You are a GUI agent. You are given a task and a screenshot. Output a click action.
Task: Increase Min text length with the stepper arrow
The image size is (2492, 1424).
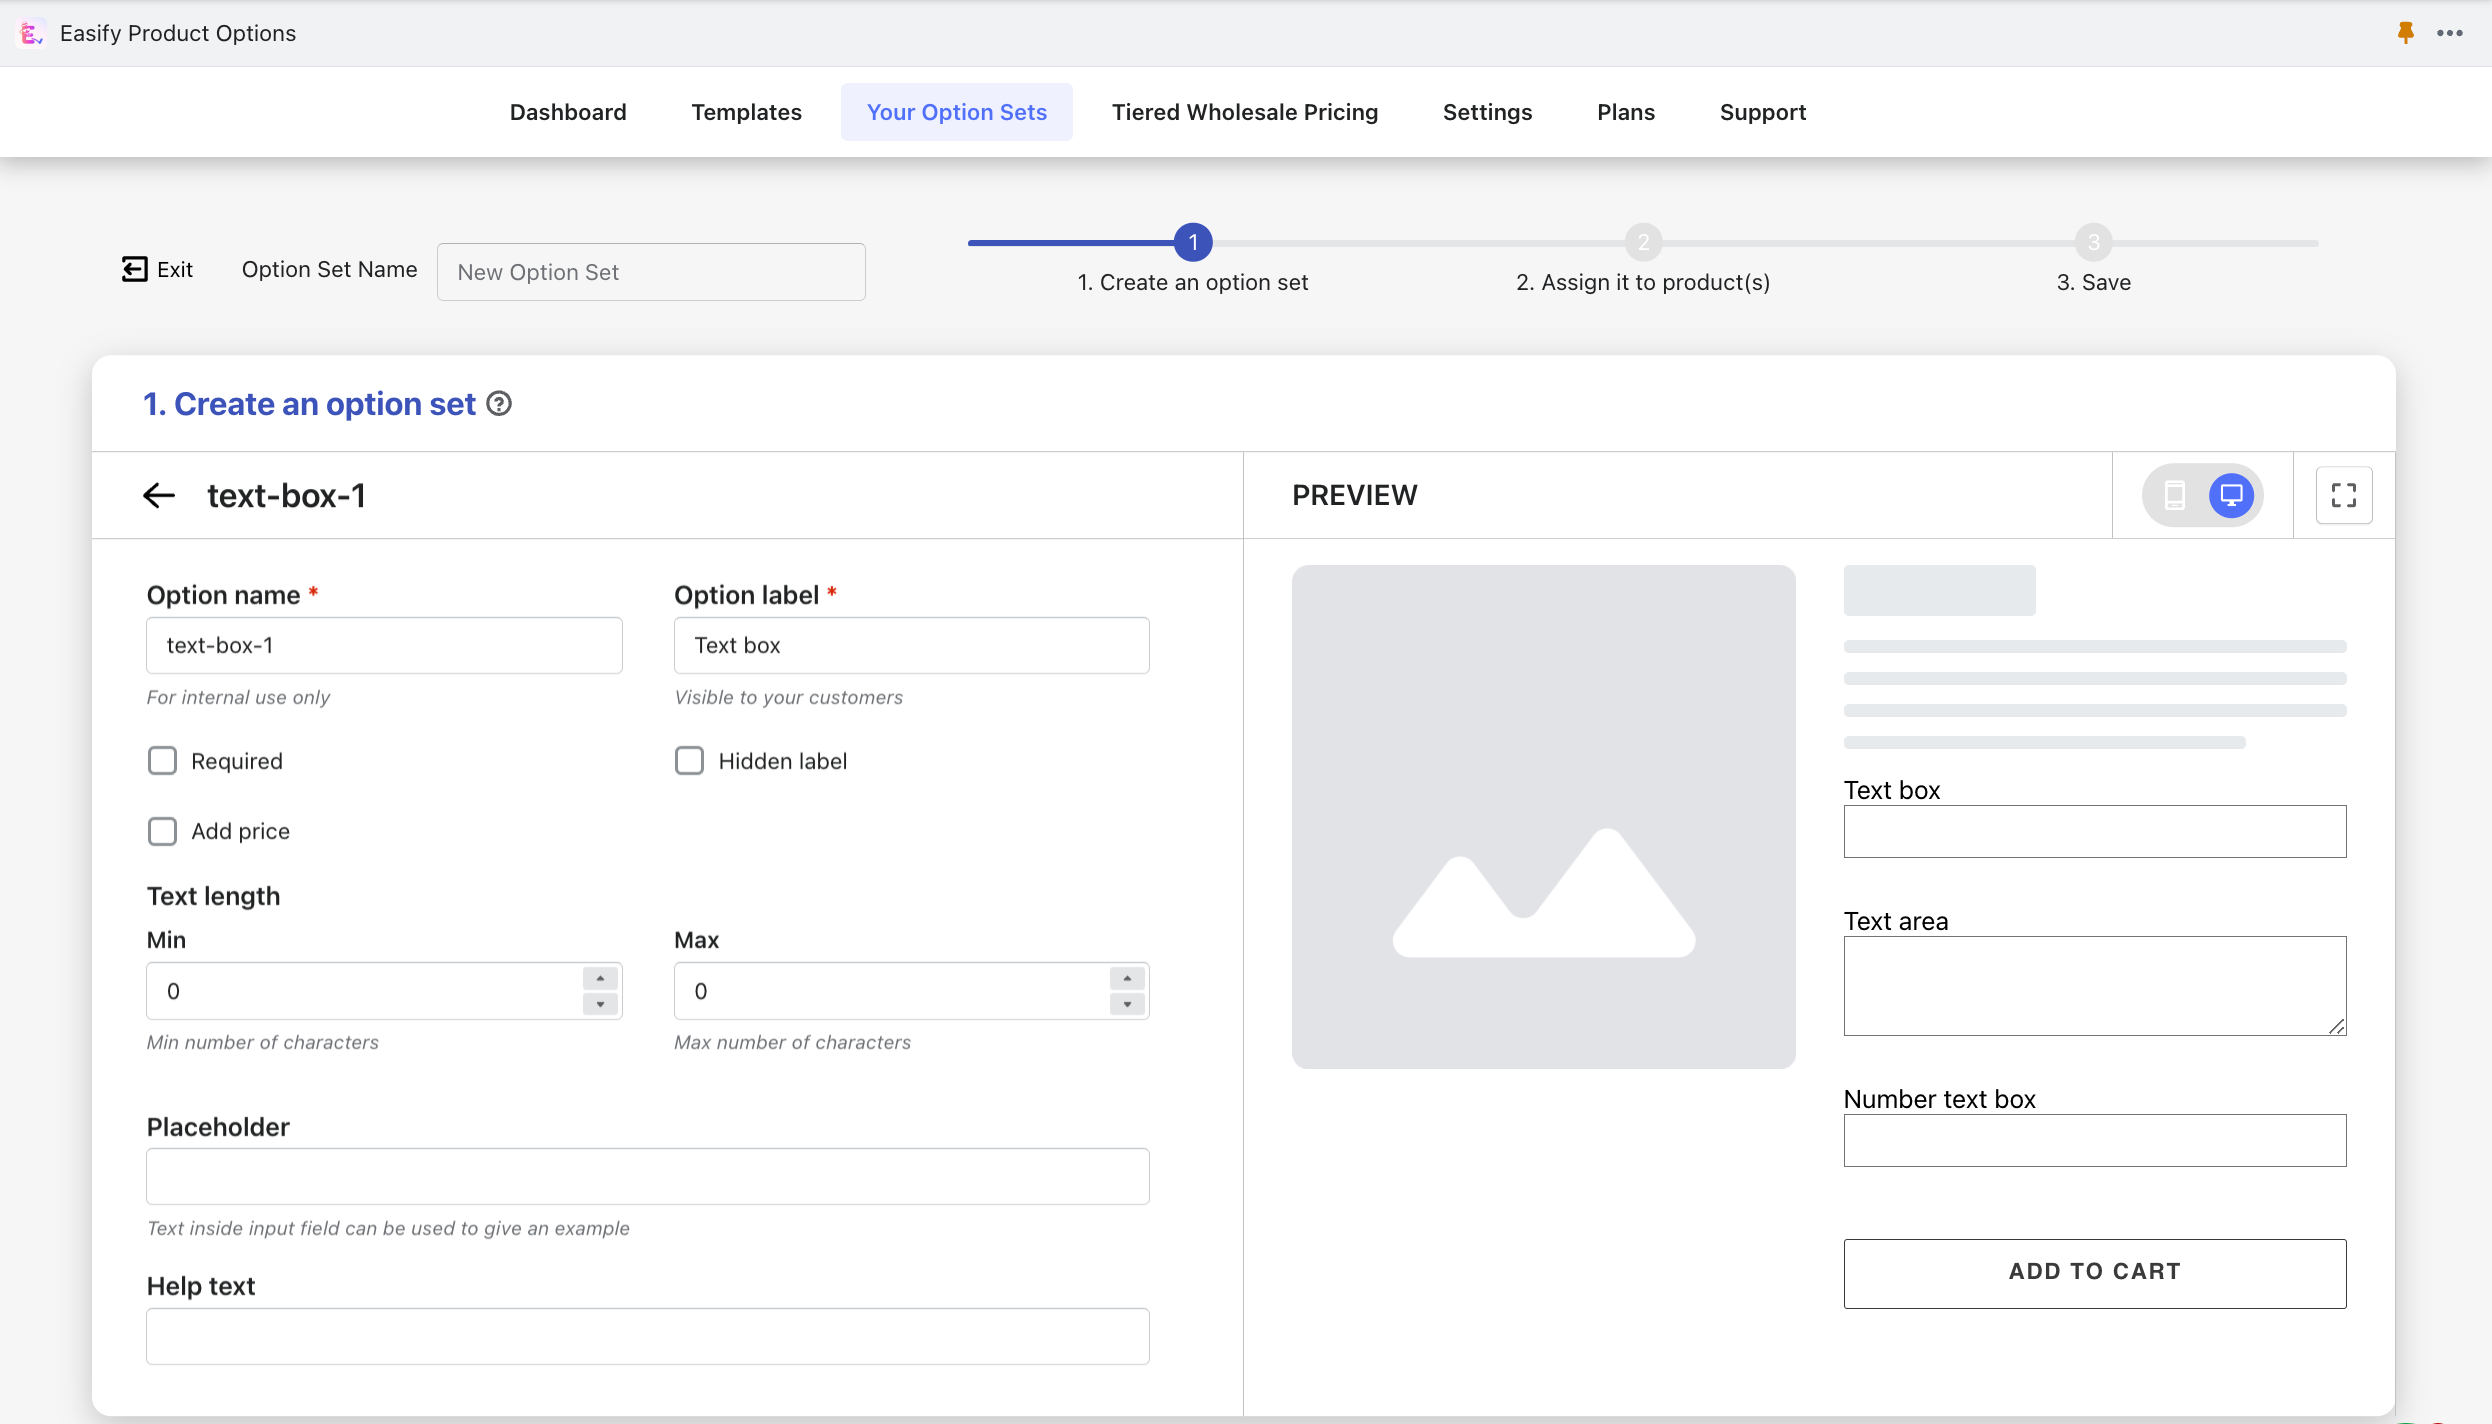click(x=599, y=977)
